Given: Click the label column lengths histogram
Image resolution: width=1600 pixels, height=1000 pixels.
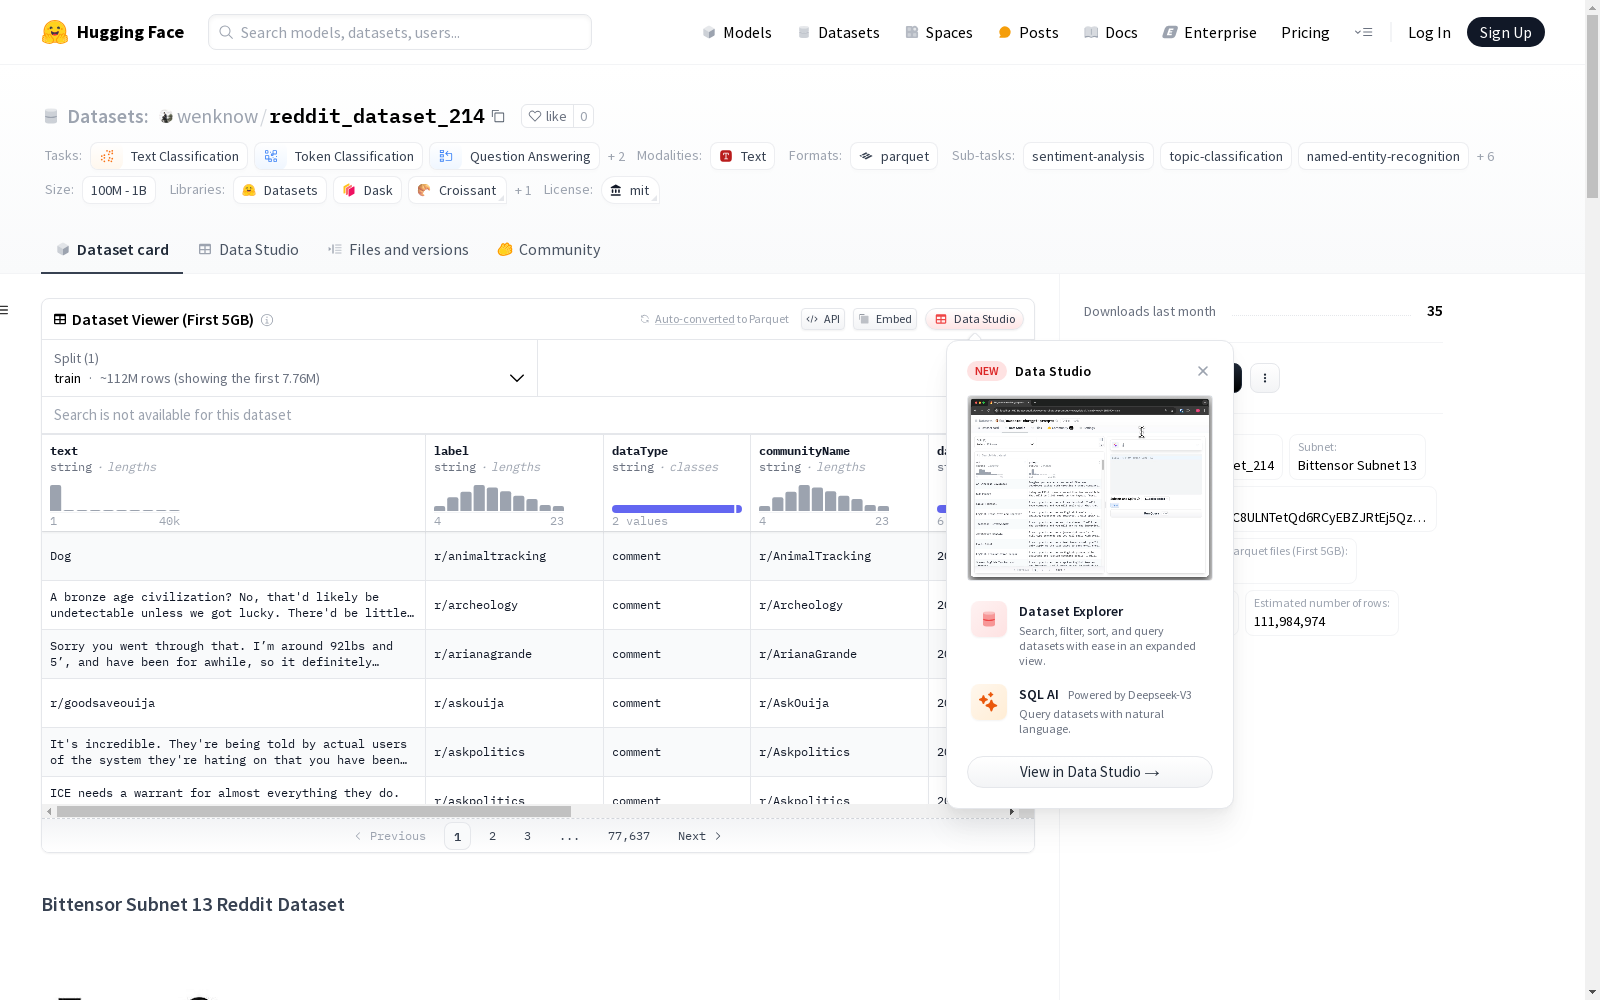Looking at the screenshot, I should 499,498.
